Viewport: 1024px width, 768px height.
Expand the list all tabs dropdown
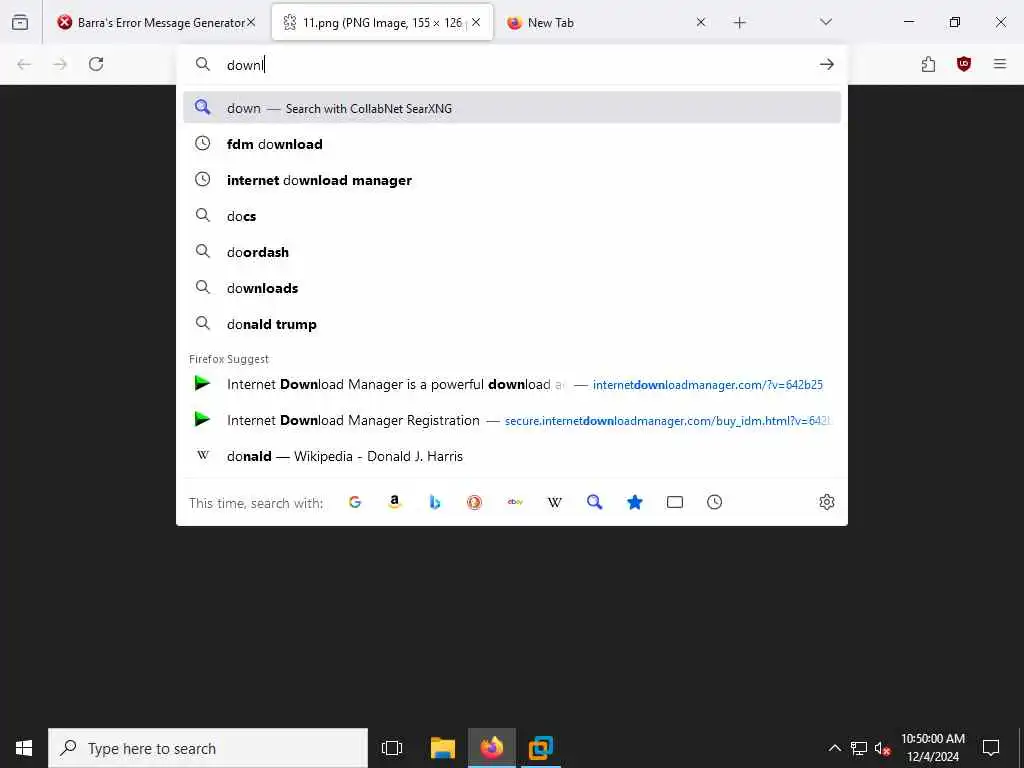pos(826,22)
